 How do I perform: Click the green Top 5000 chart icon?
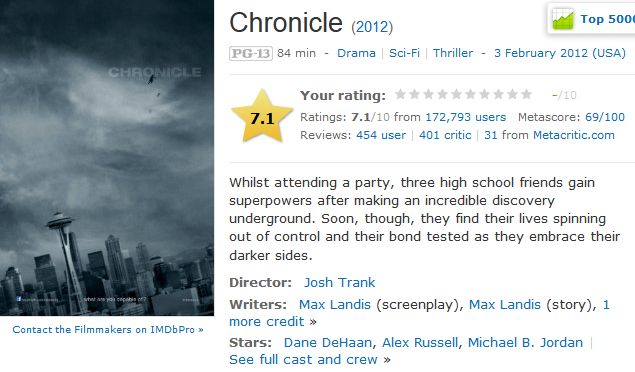pyautogui.click(x=563, y=19)
